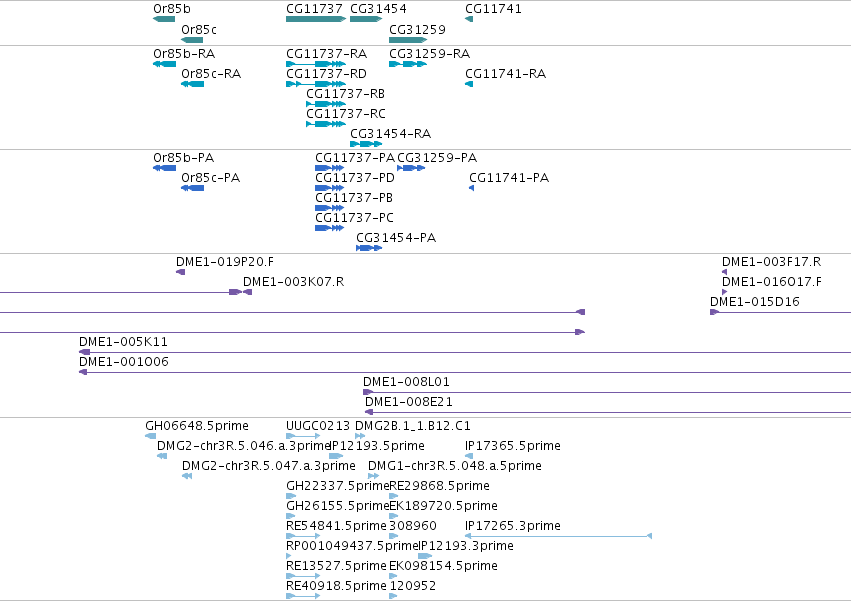Select the DME1-003K07.R clone end glyph
The width and height of the screenshot is (851, 601).
pos(247,293)
